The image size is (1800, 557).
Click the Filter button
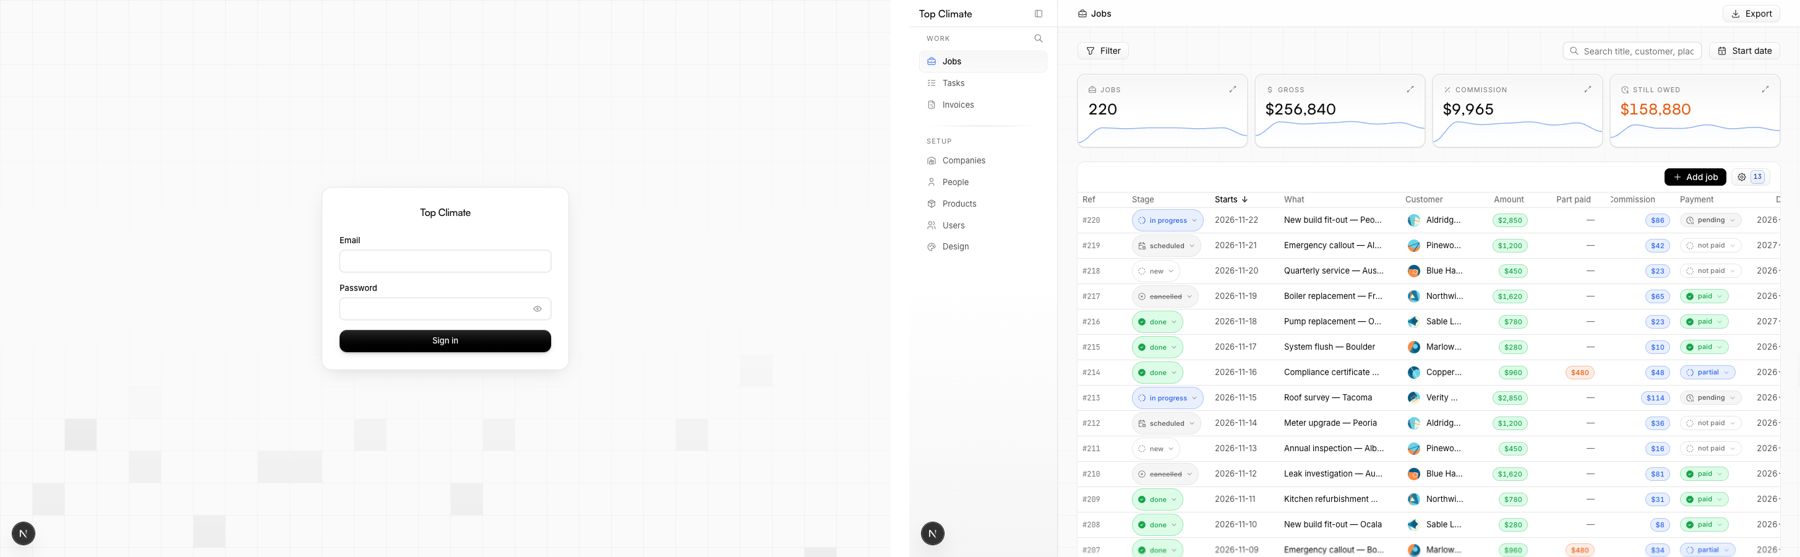[x=1103, y=51]
